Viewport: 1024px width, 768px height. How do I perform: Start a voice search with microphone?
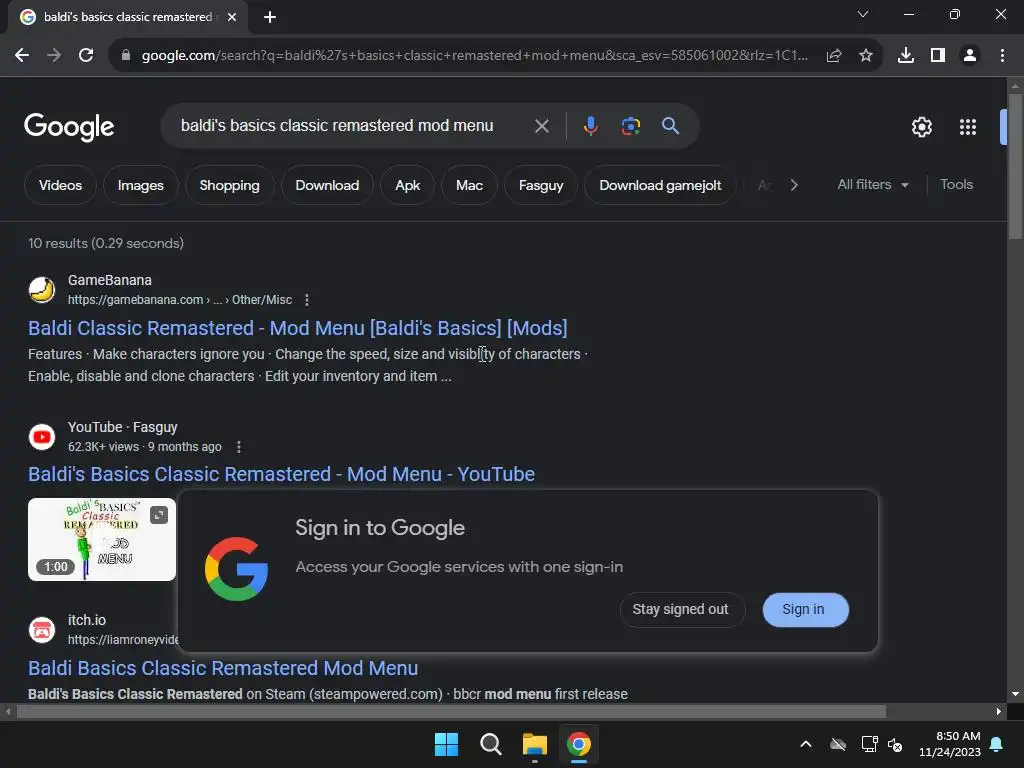pos(590,126)
